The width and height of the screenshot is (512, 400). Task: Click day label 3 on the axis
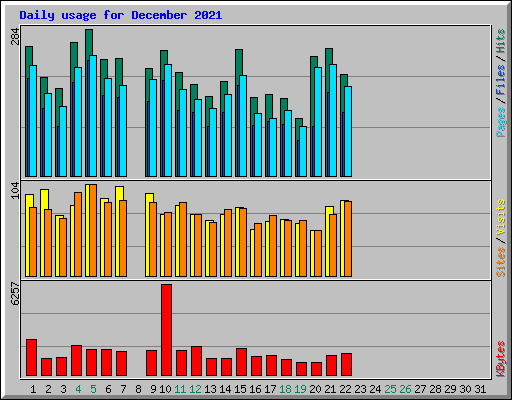63,389
